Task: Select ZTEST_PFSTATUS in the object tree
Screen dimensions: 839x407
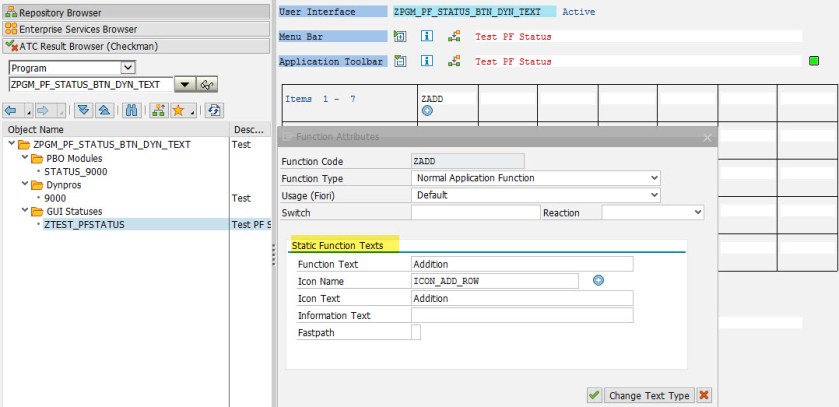Action: [84, 225]
